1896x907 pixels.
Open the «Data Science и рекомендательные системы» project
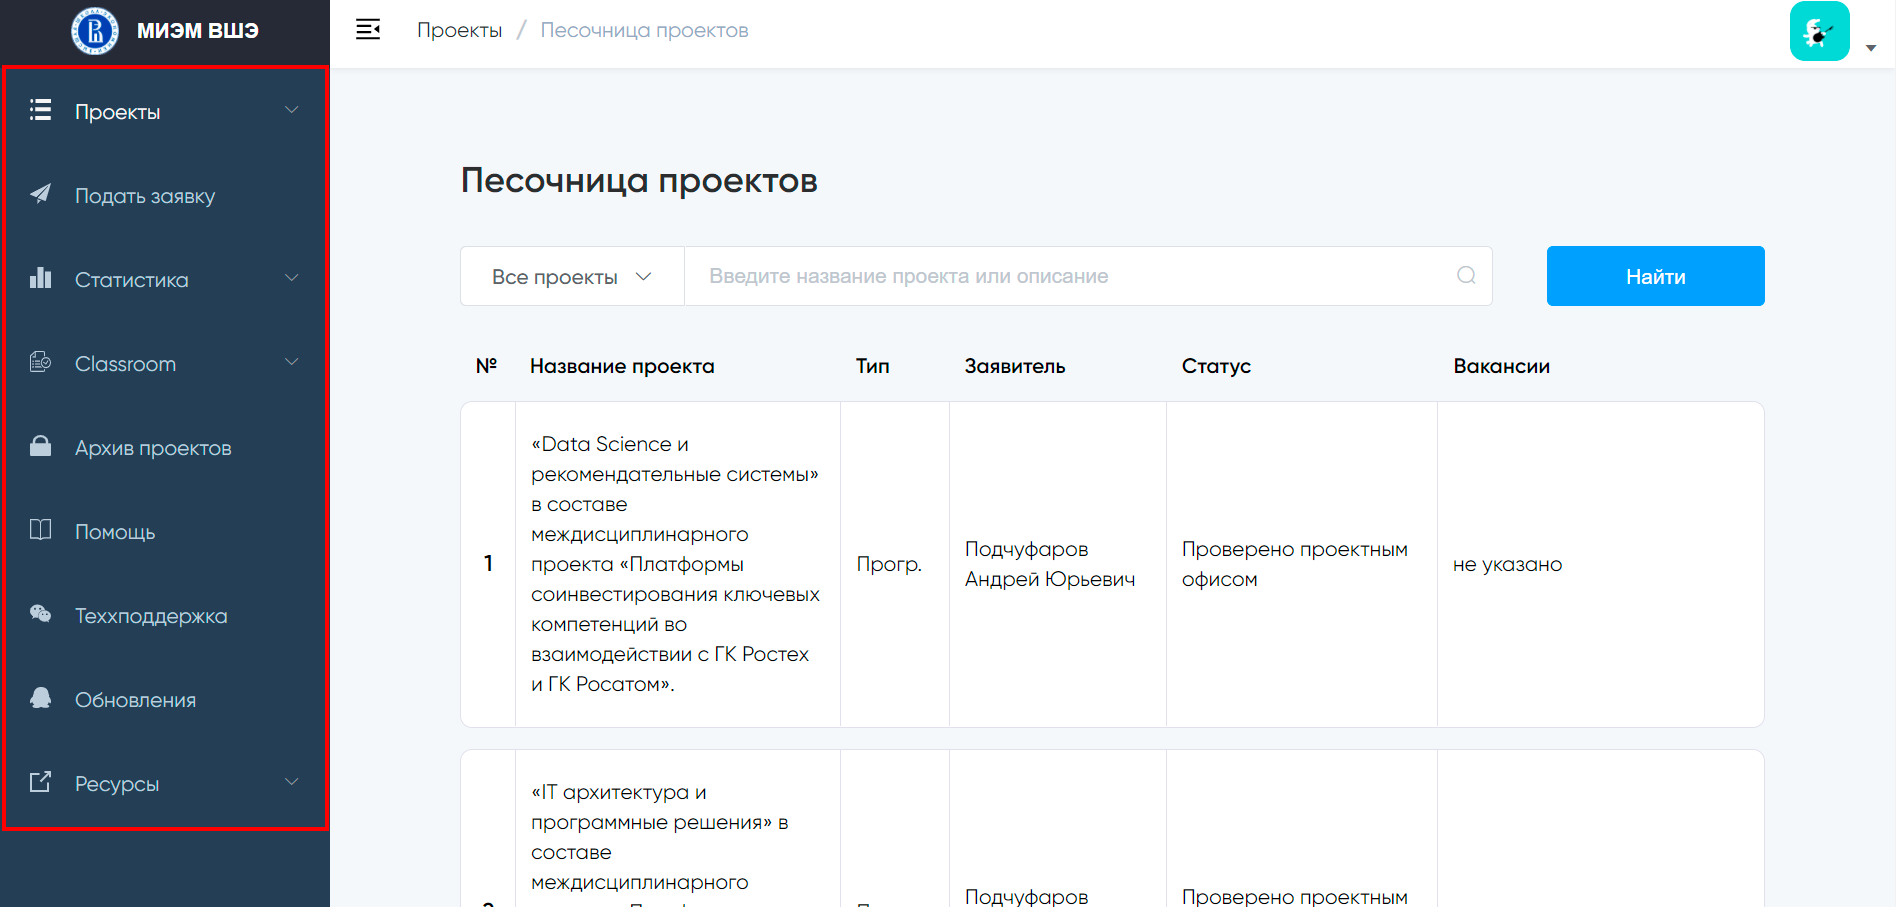[x=676, y=564]
